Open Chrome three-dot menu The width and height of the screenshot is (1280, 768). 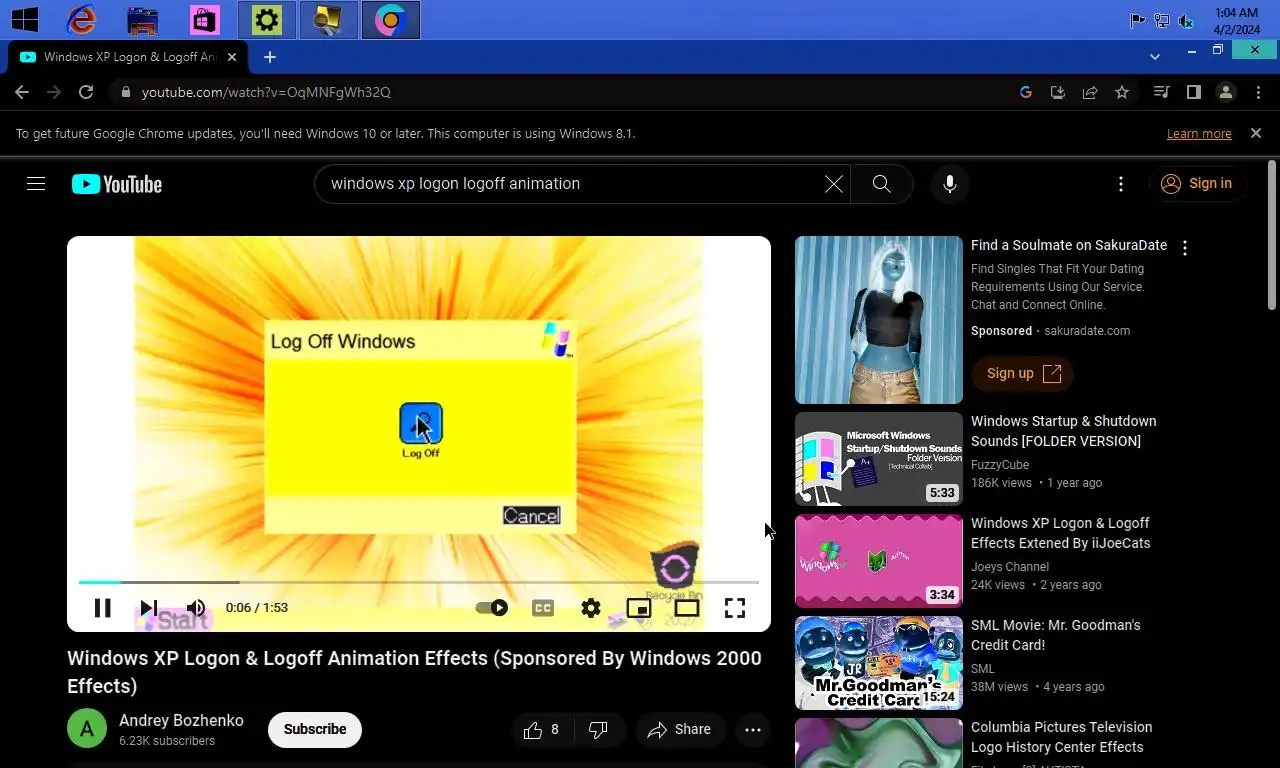(1257, 92)
